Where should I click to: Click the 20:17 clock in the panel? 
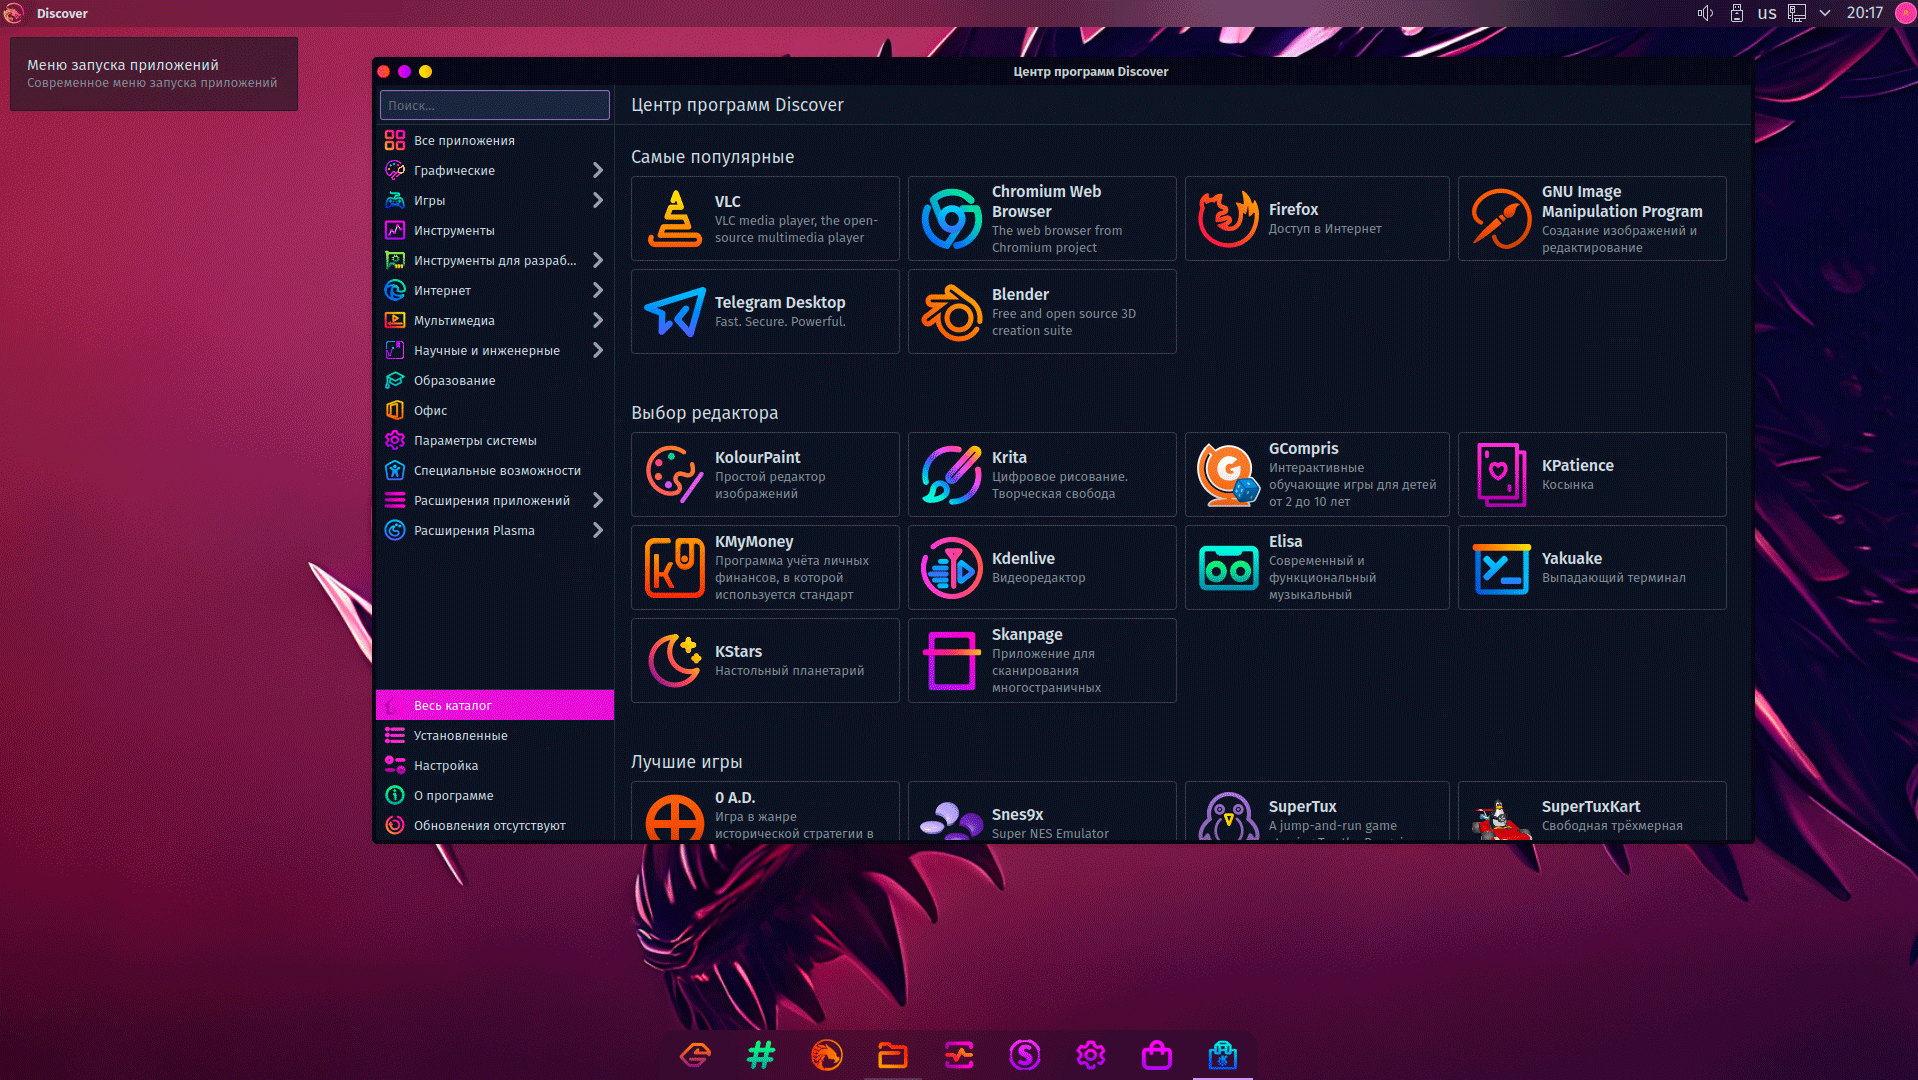(1865, 13)
